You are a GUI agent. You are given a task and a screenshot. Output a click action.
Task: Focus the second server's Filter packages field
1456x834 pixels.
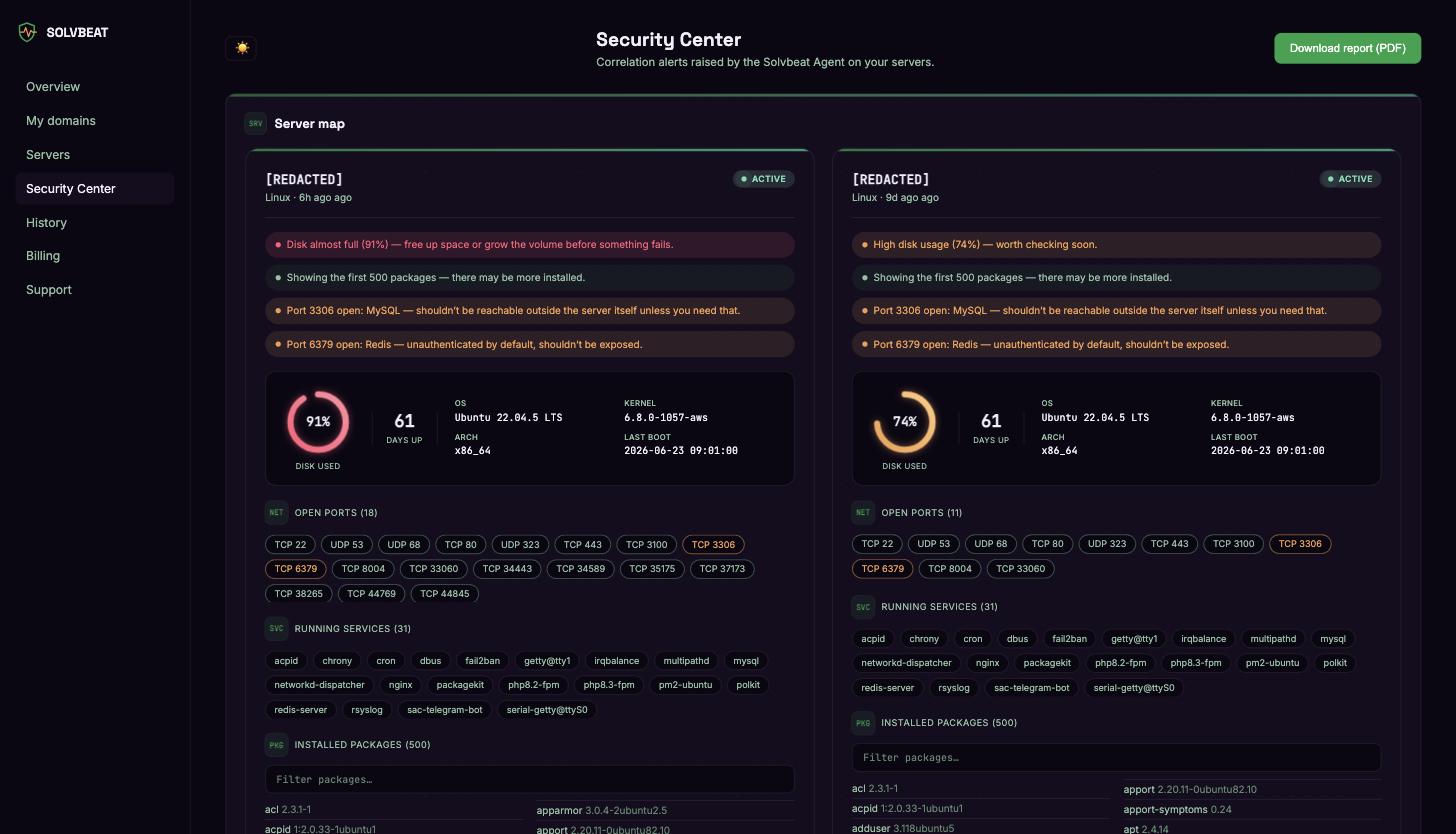(1116, 757)
